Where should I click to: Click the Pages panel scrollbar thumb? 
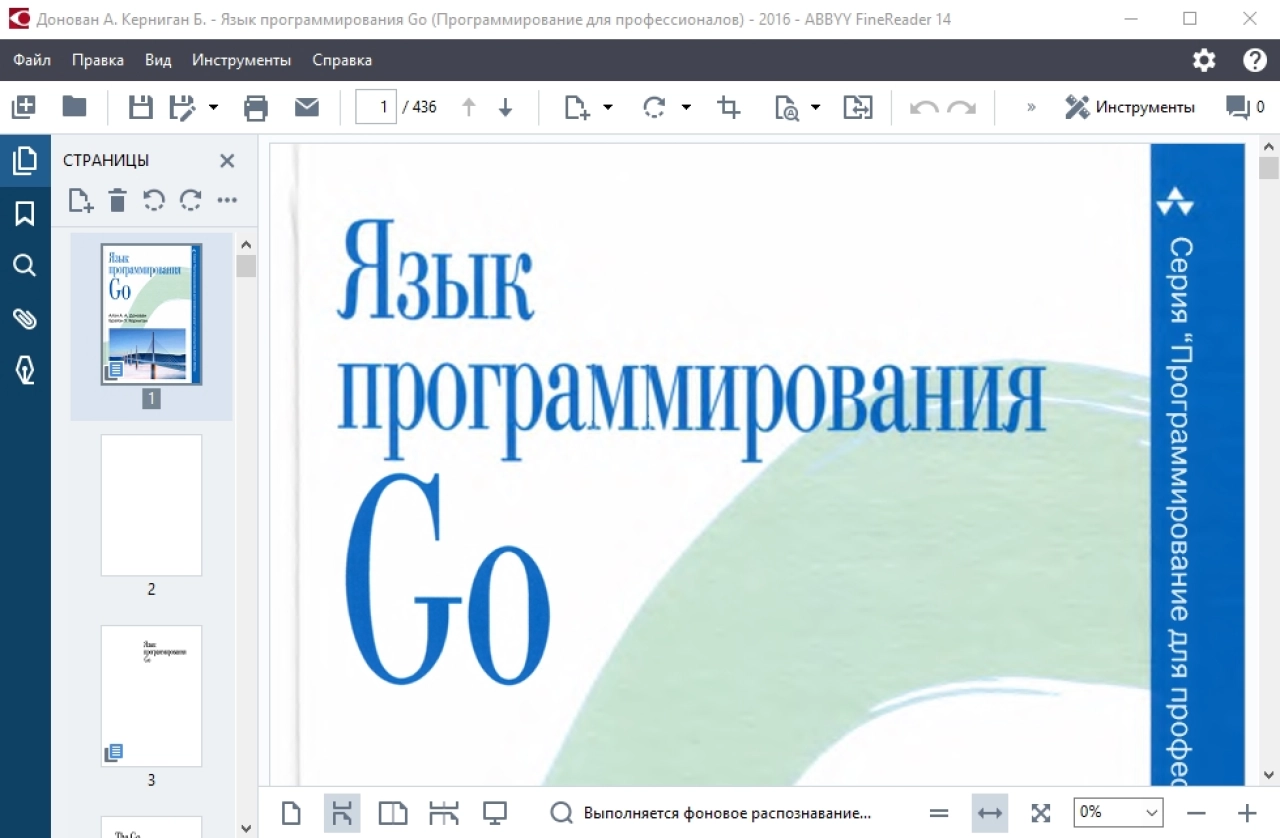pyautogui.click(x=246, y=266)
